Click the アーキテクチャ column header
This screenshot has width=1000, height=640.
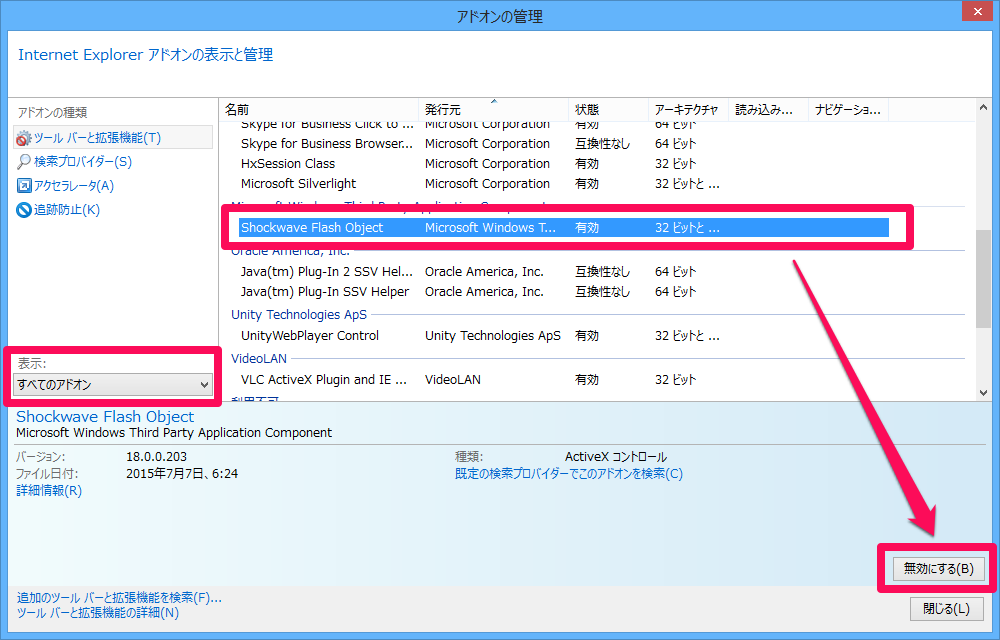click(686, 109)
